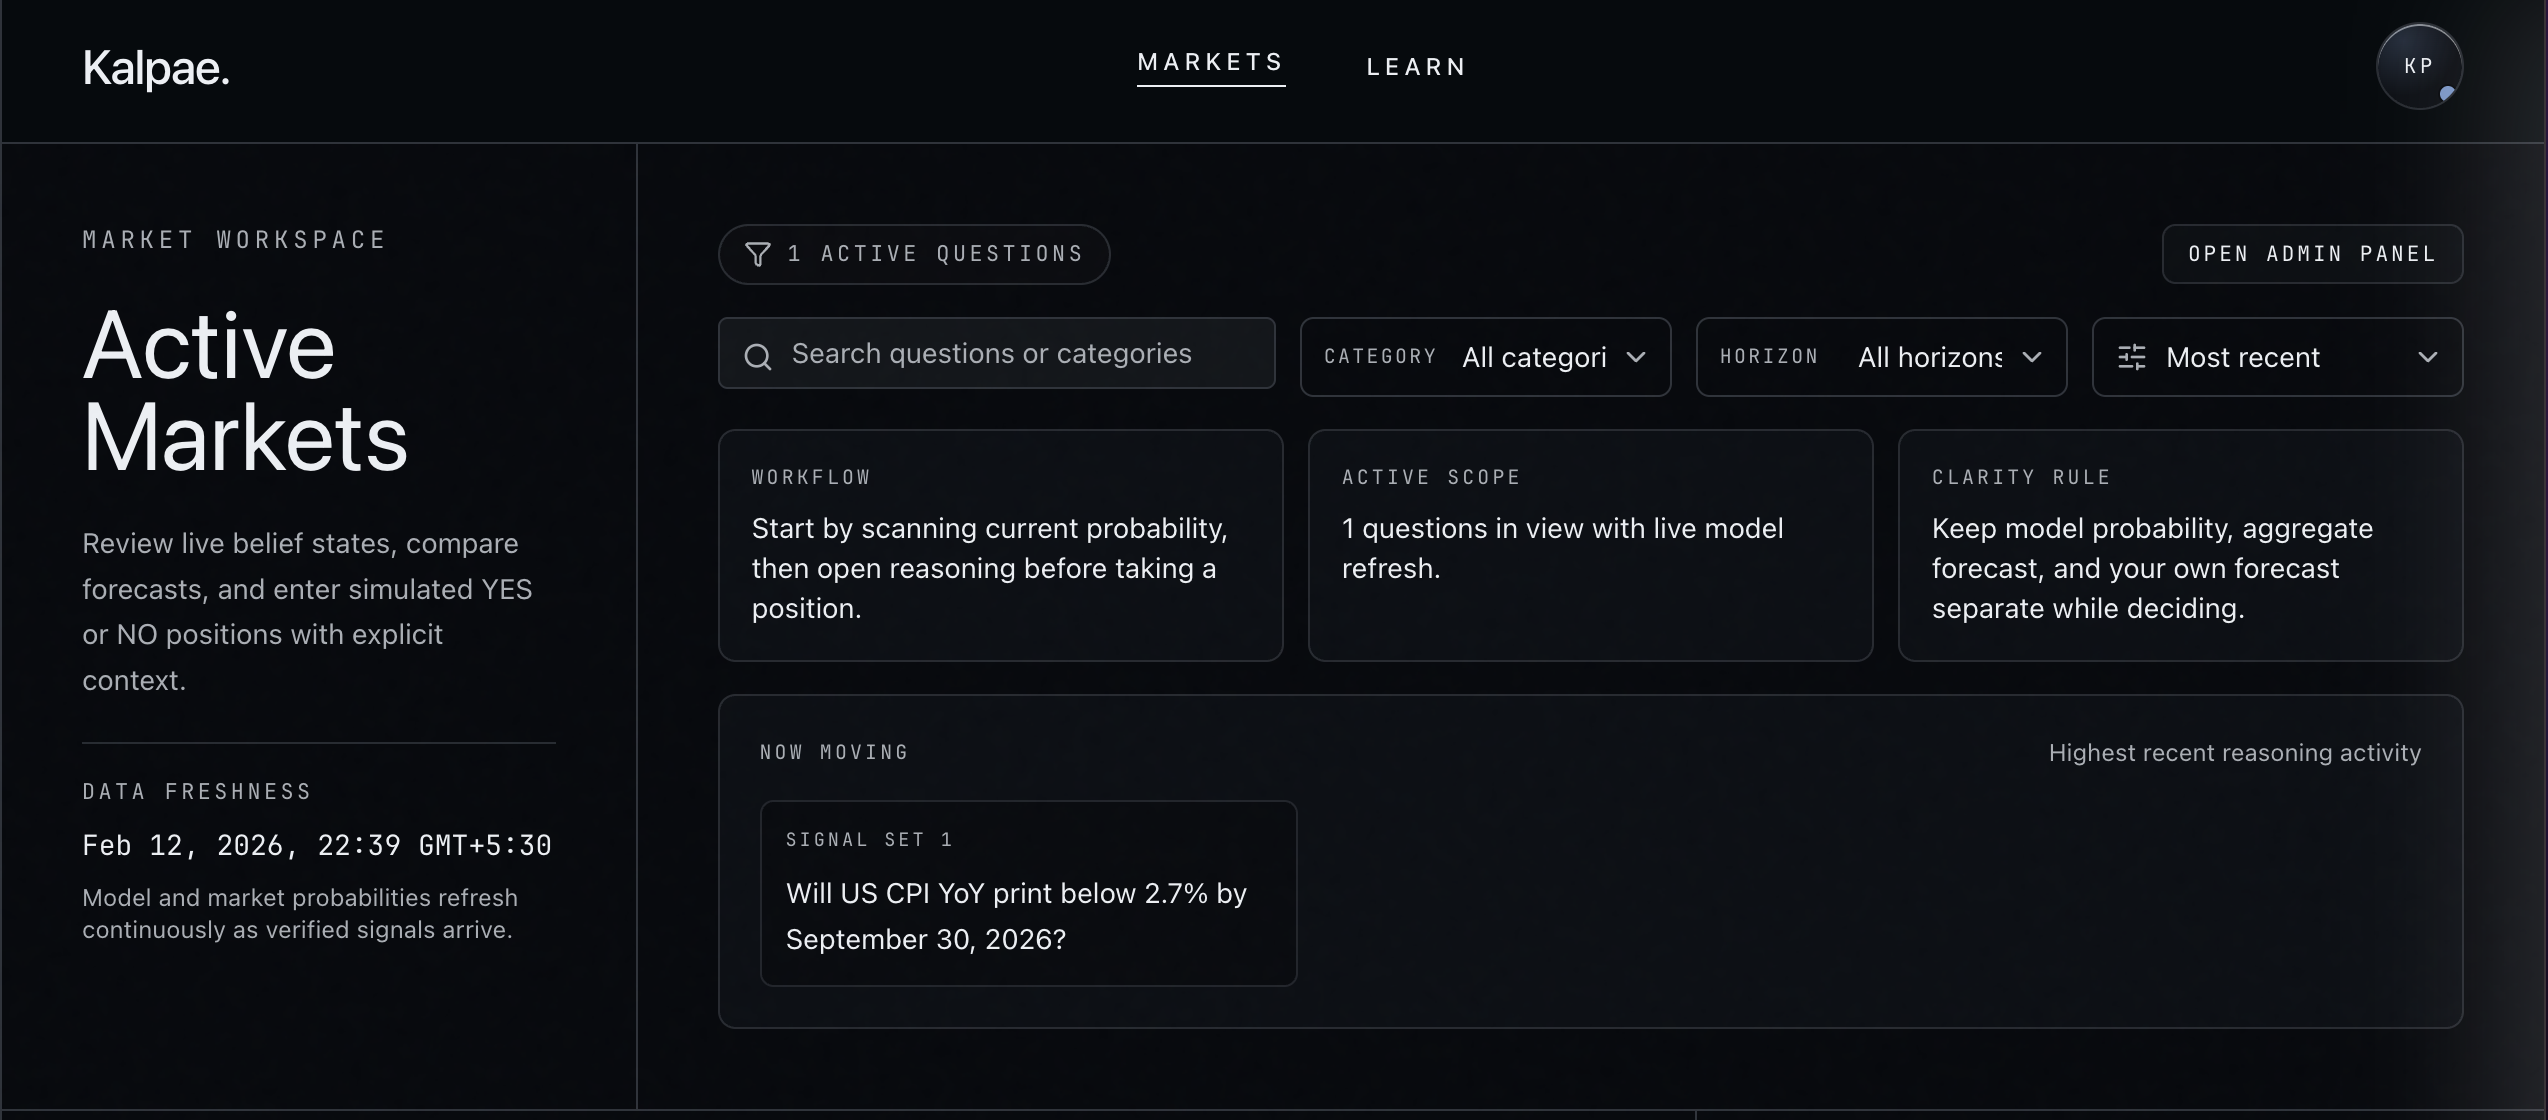This screenshot has width=2548, height=1120.
Task: Click the Horizon dropdown chevron arrow
Action: click(2032, 357)
